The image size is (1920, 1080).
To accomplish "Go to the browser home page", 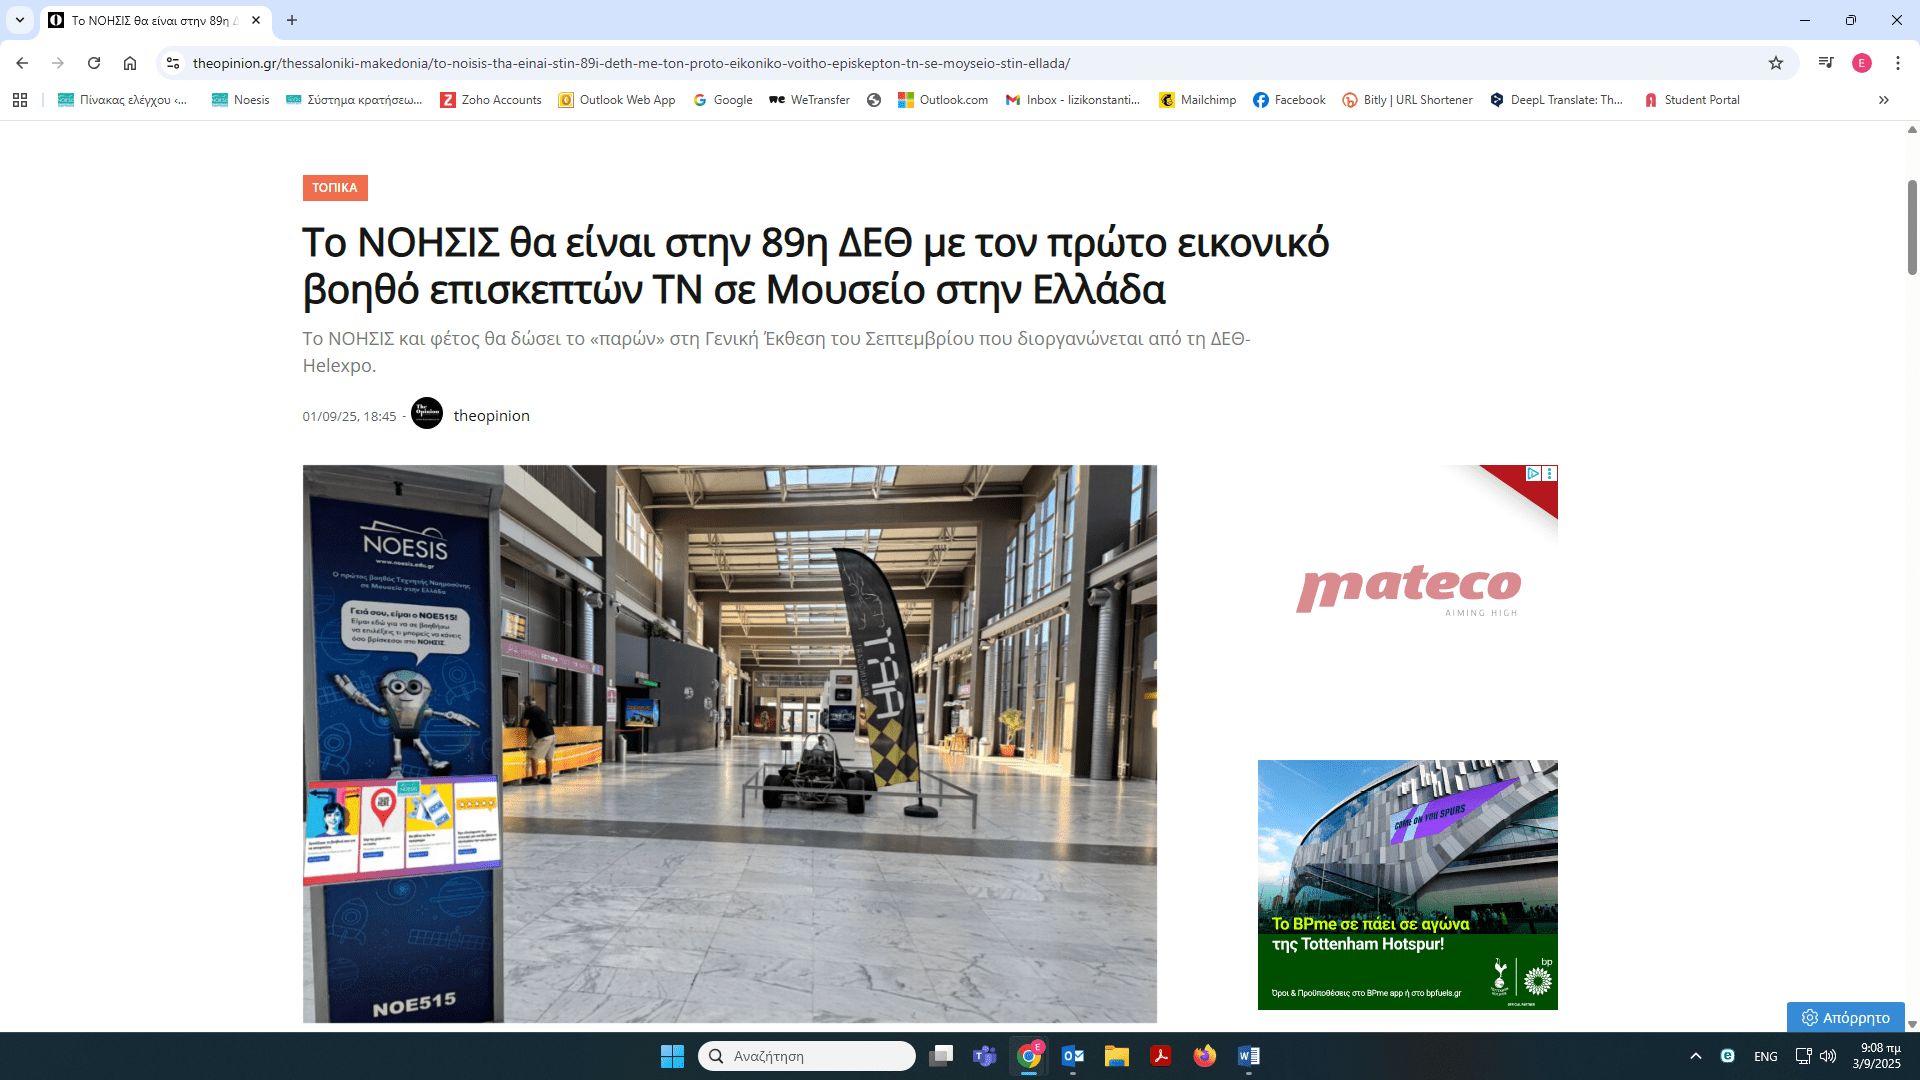I will [x=130, y=63].
